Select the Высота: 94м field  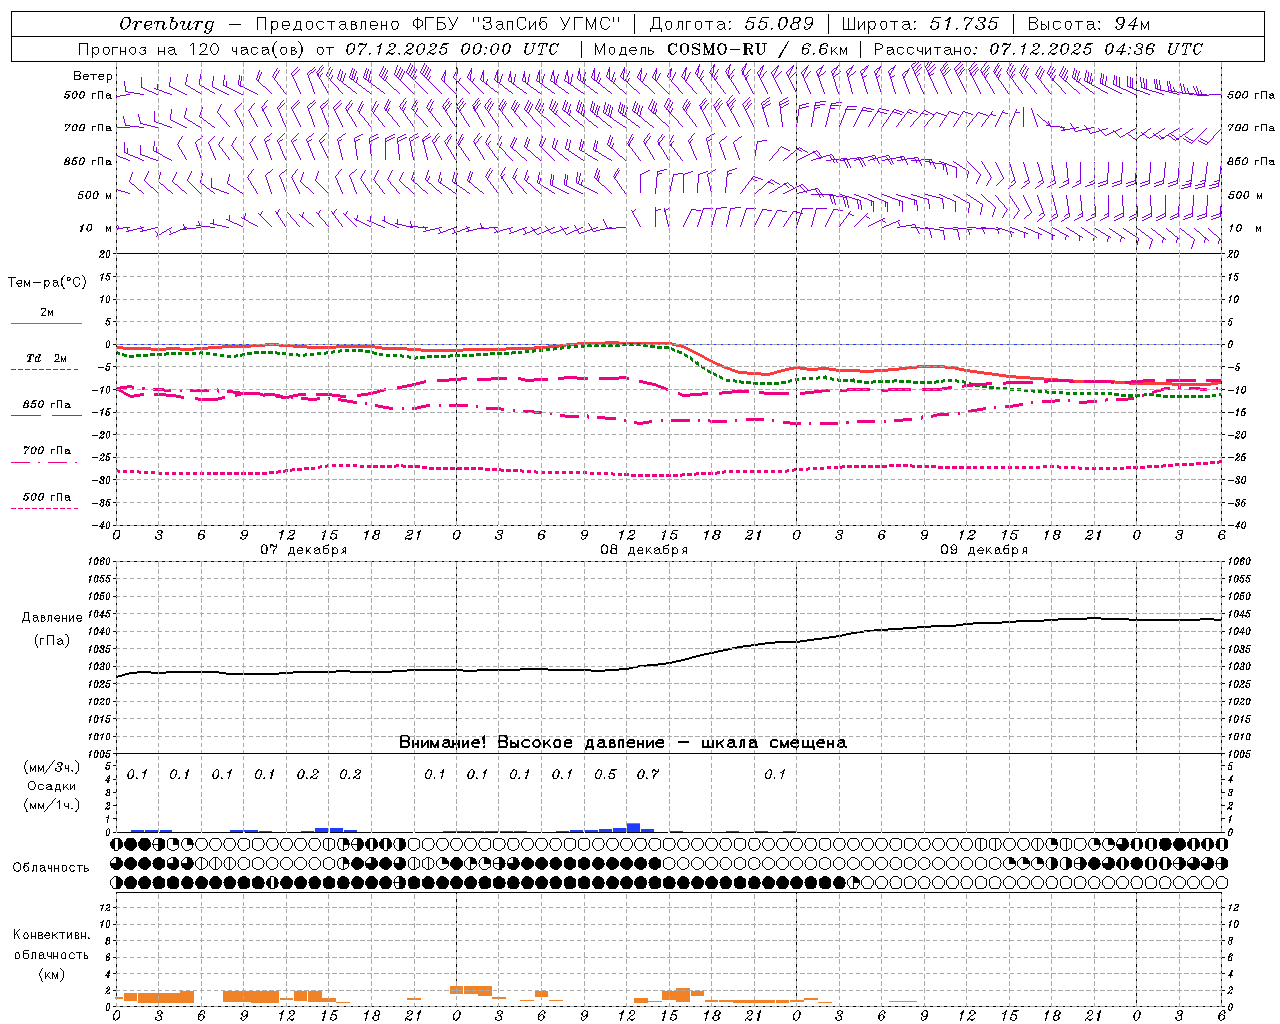click(x=1089, y=24)
